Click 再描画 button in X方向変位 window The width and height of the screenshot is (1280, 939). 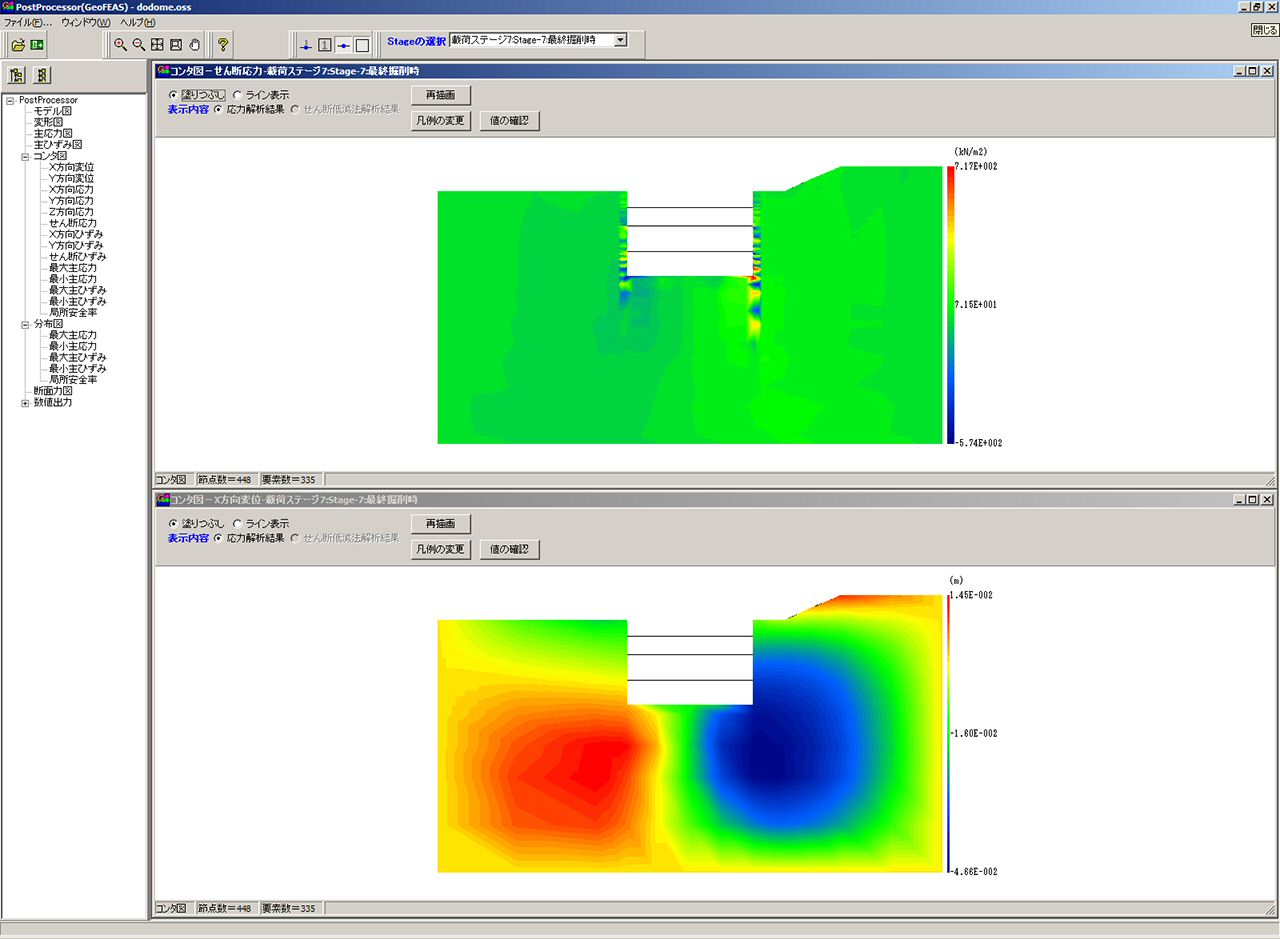pyautogui.click(x=441, y=524)
